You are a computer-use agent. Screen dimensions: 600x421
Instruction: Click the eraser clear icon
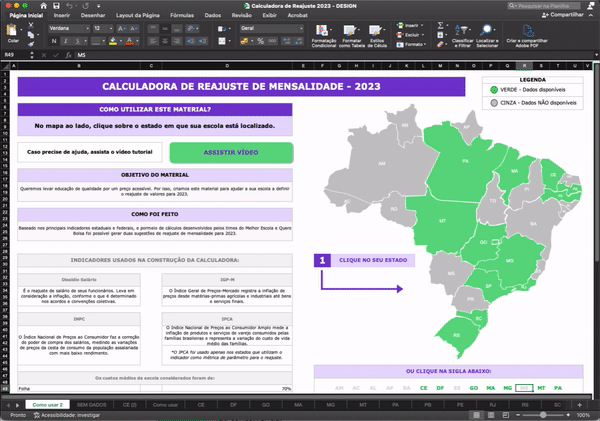(440, 44)
